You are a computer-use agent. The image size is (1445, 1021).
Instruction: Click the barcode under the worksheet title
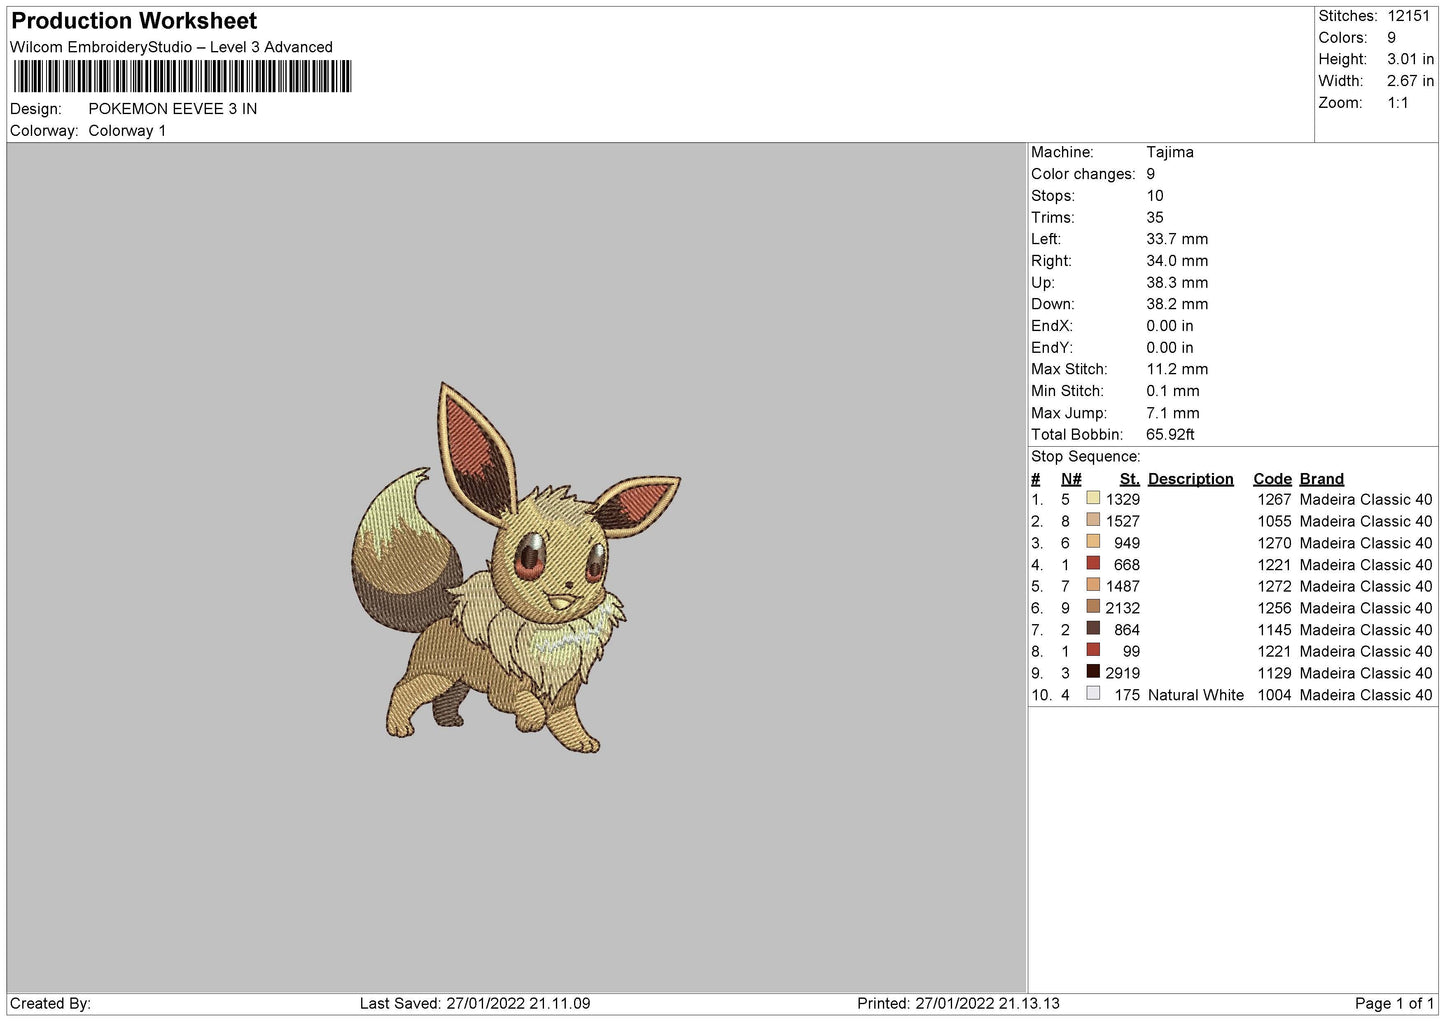[x=182, y=77]
